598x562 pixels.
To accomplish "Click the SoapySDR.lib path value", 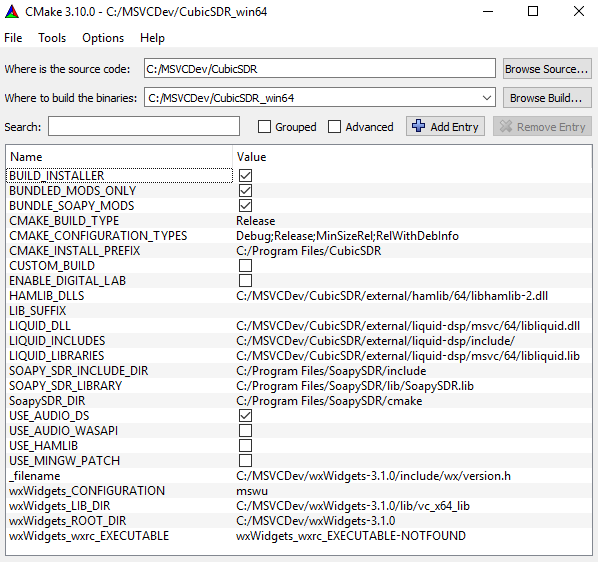I will pyautogui.click(x=355, y=386).
